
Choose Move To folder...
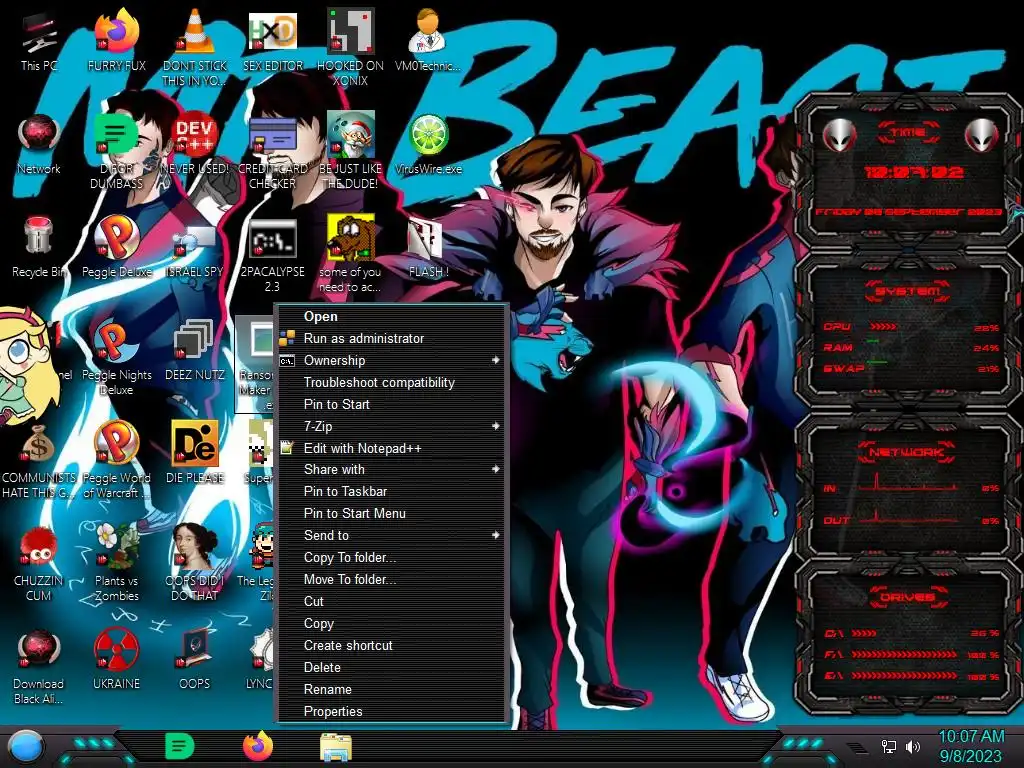[391, 580]
